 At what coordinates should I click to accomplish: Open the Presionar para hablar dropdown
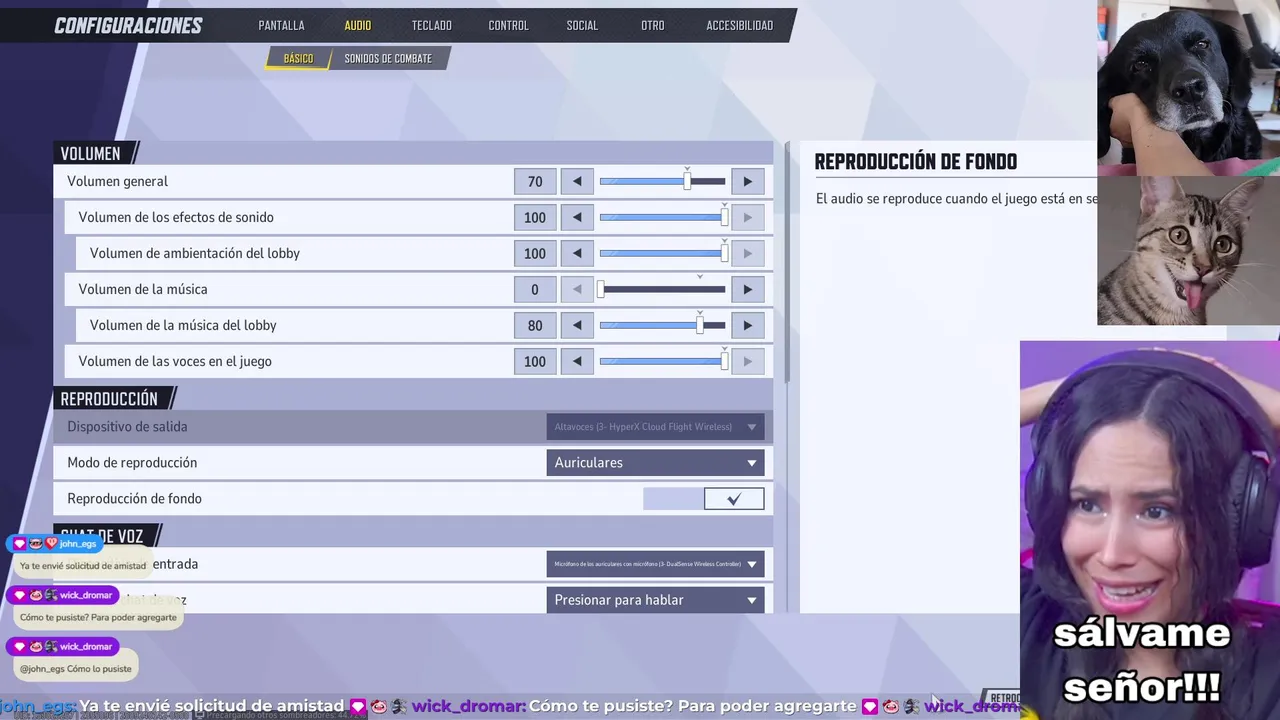655,600
